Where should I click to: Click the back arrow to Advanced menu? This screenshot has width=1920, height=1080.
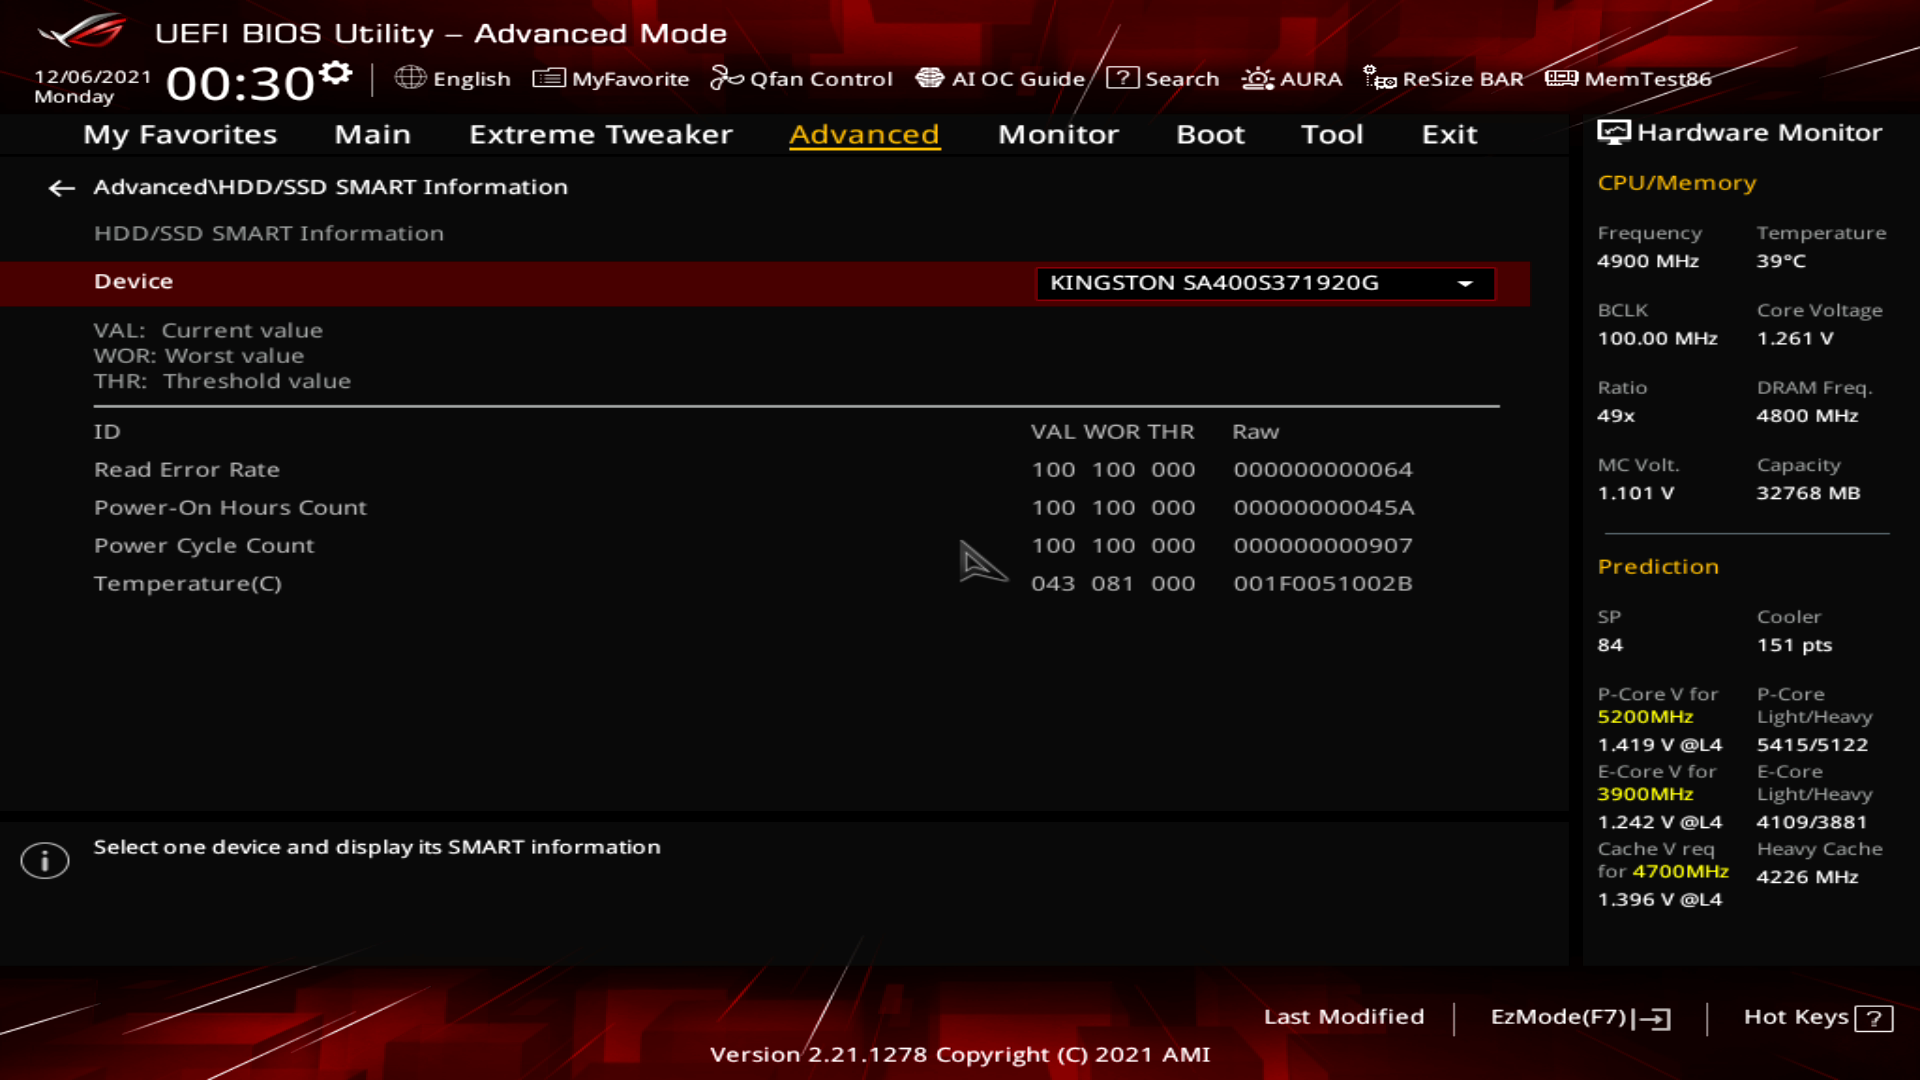click(x=62, y=187)
